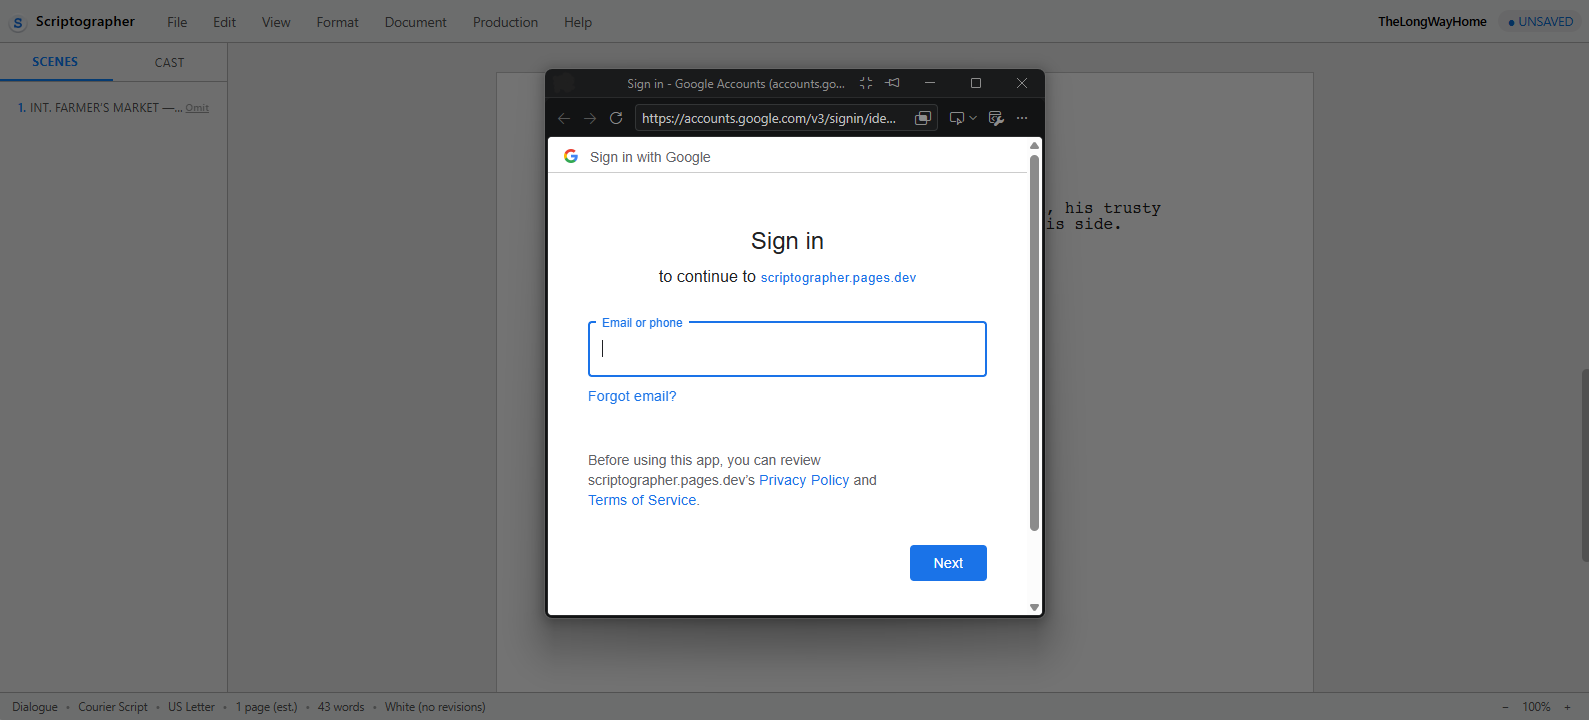Click the Omit link on scene 1
Image resolution: width=1589 pixels, height=720 pixels.
(197, 108)
